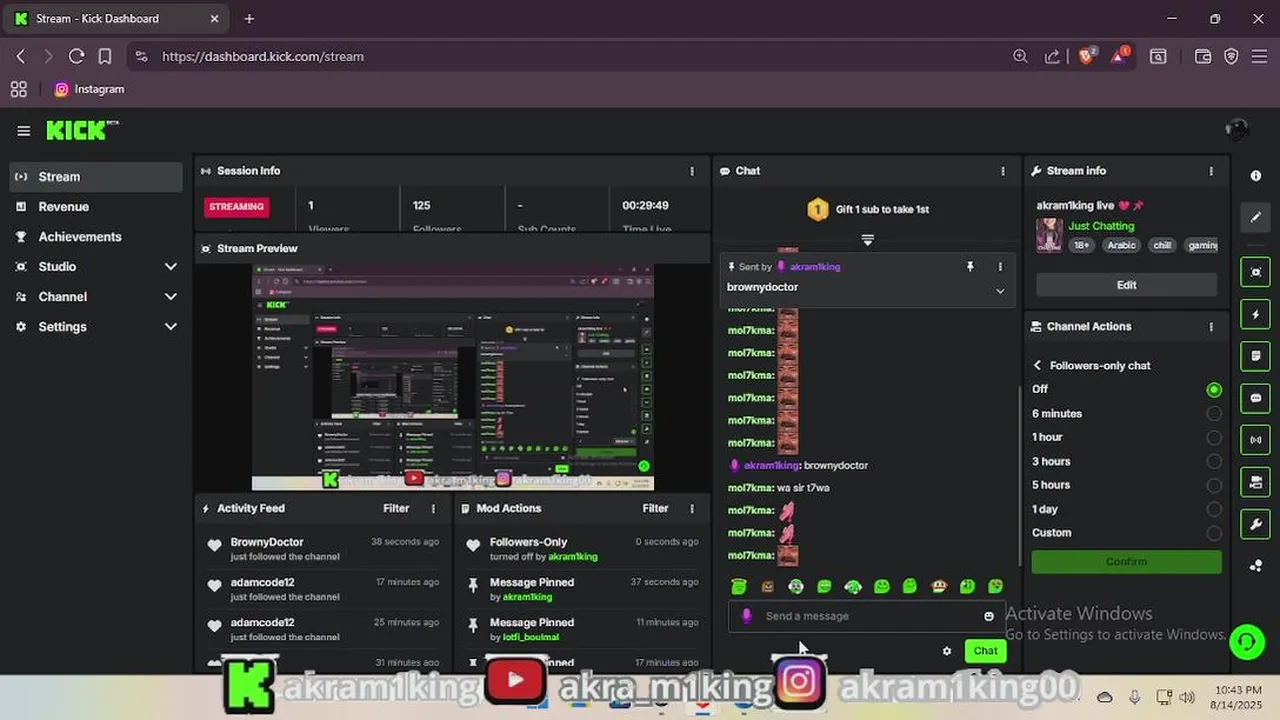The height and width of the screenshot is (720, 1280).
Task: Click the Just Chatting category link
Action: click(1101, 226)
